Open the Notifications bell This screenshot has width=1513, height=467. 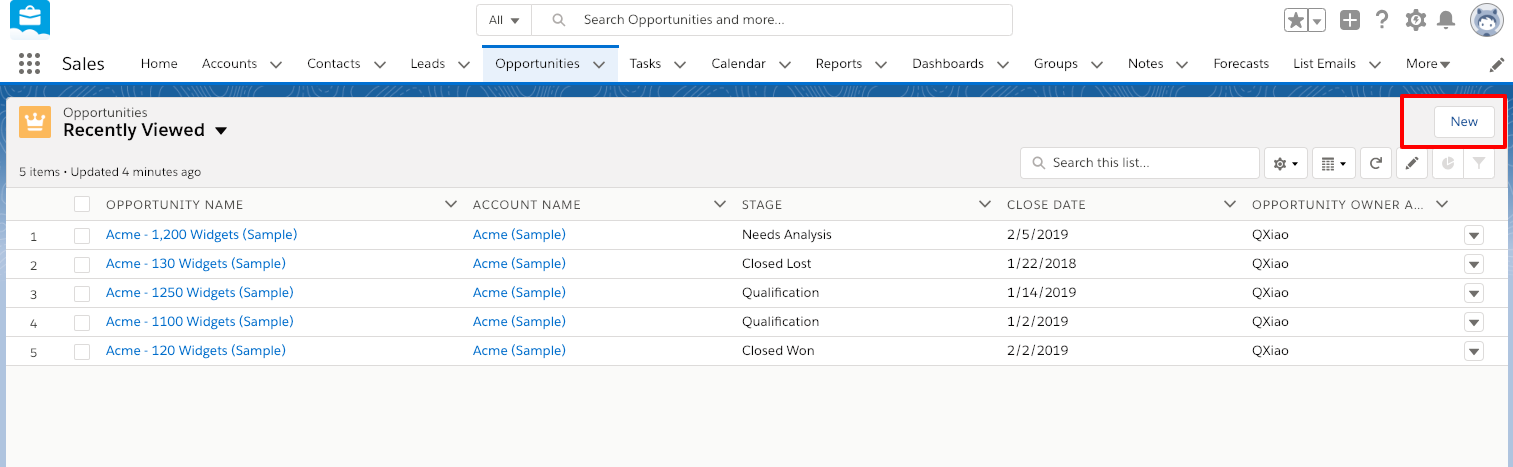point(1446,20)
